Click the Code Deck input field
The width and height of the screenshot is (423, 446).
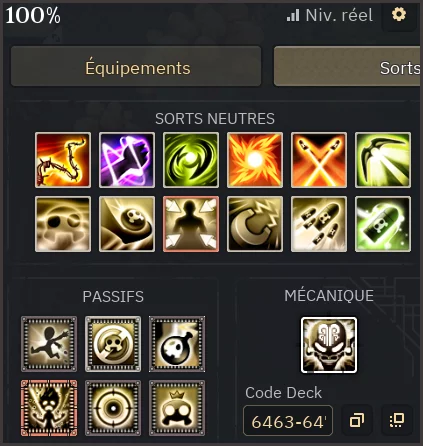point(288,421)
